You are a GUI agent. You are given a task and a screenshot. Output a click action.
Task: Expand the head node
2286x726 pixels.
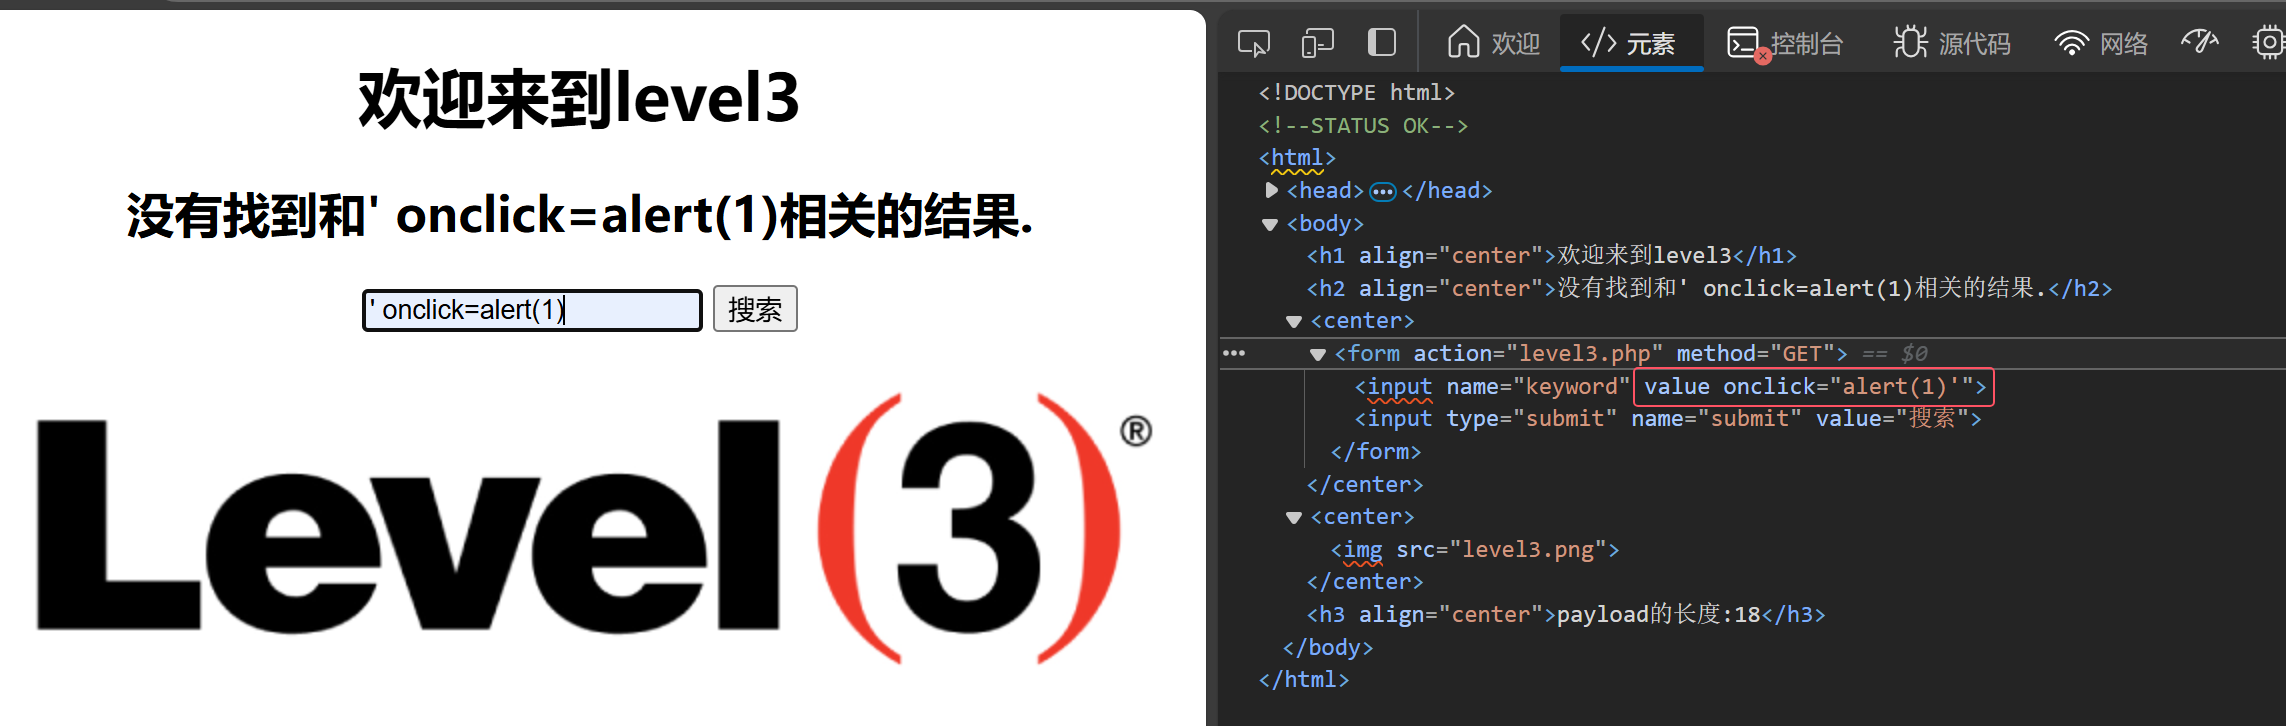(1272, 190)
